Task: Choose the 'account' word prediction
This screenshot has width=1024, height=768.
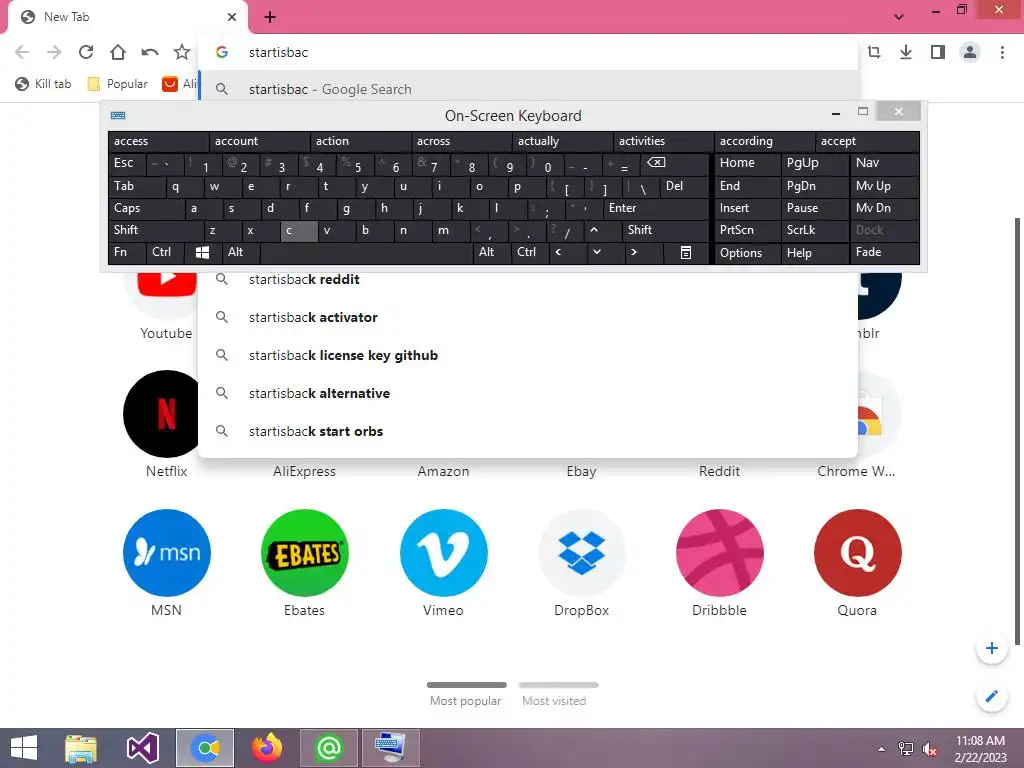Action: tap(259, 141)
